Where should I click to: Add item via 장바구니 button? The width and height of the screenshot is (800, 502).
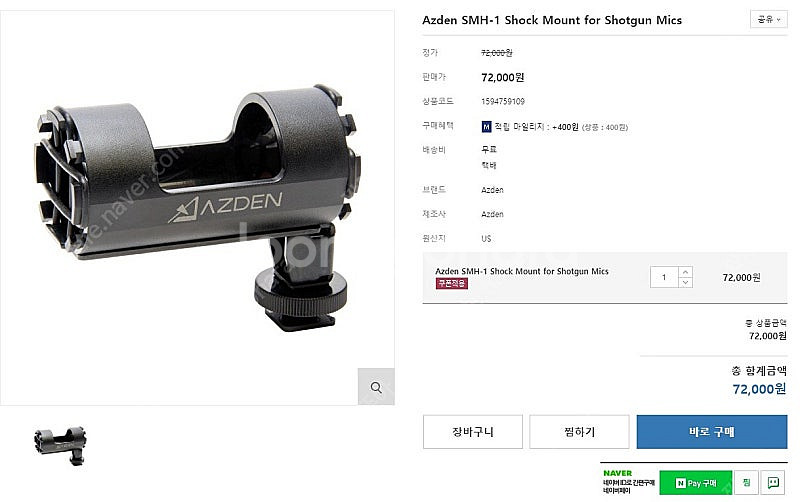click(x=472, y=432)
